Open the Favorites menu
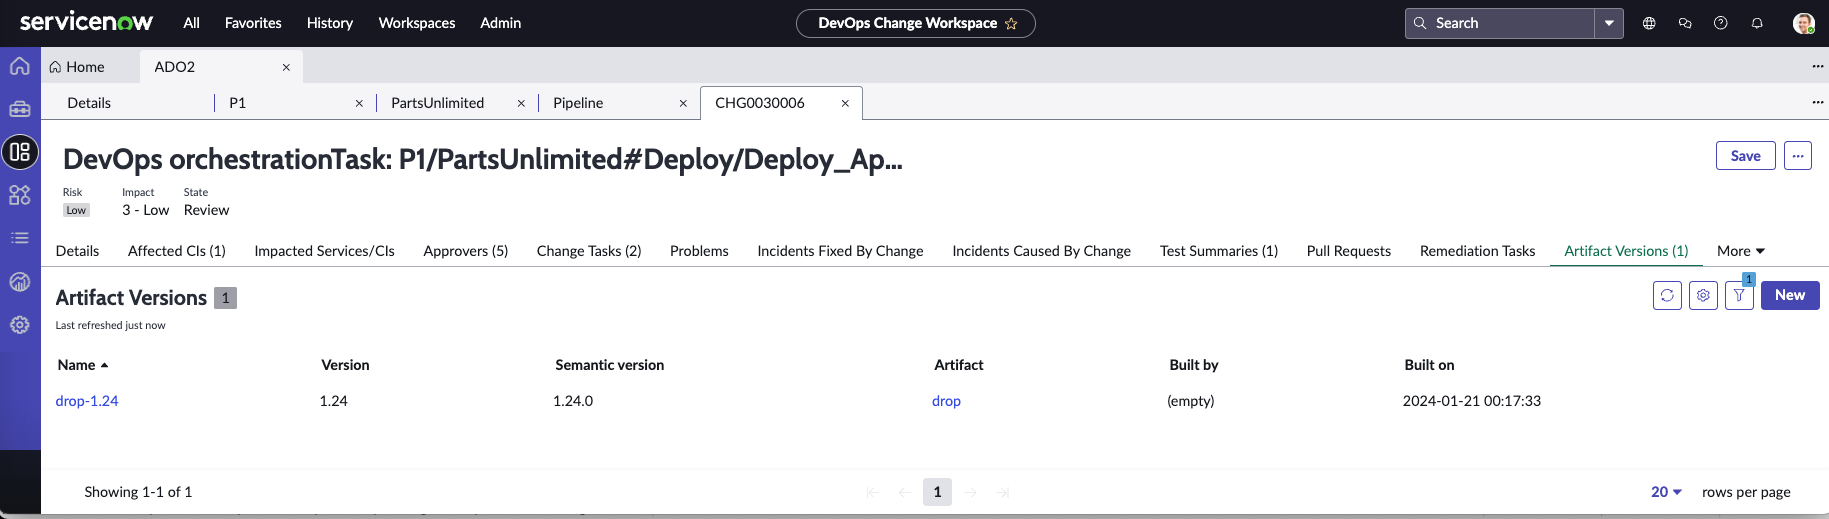This screenshot has width=1829, height=519. pos(253,23)
